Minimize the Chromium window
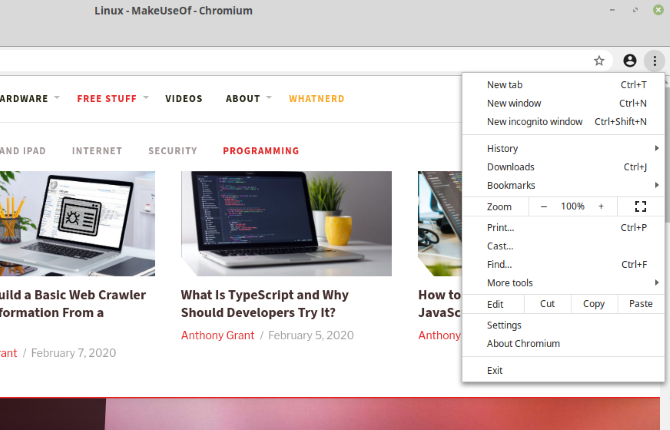 click(x=612, y=10)
